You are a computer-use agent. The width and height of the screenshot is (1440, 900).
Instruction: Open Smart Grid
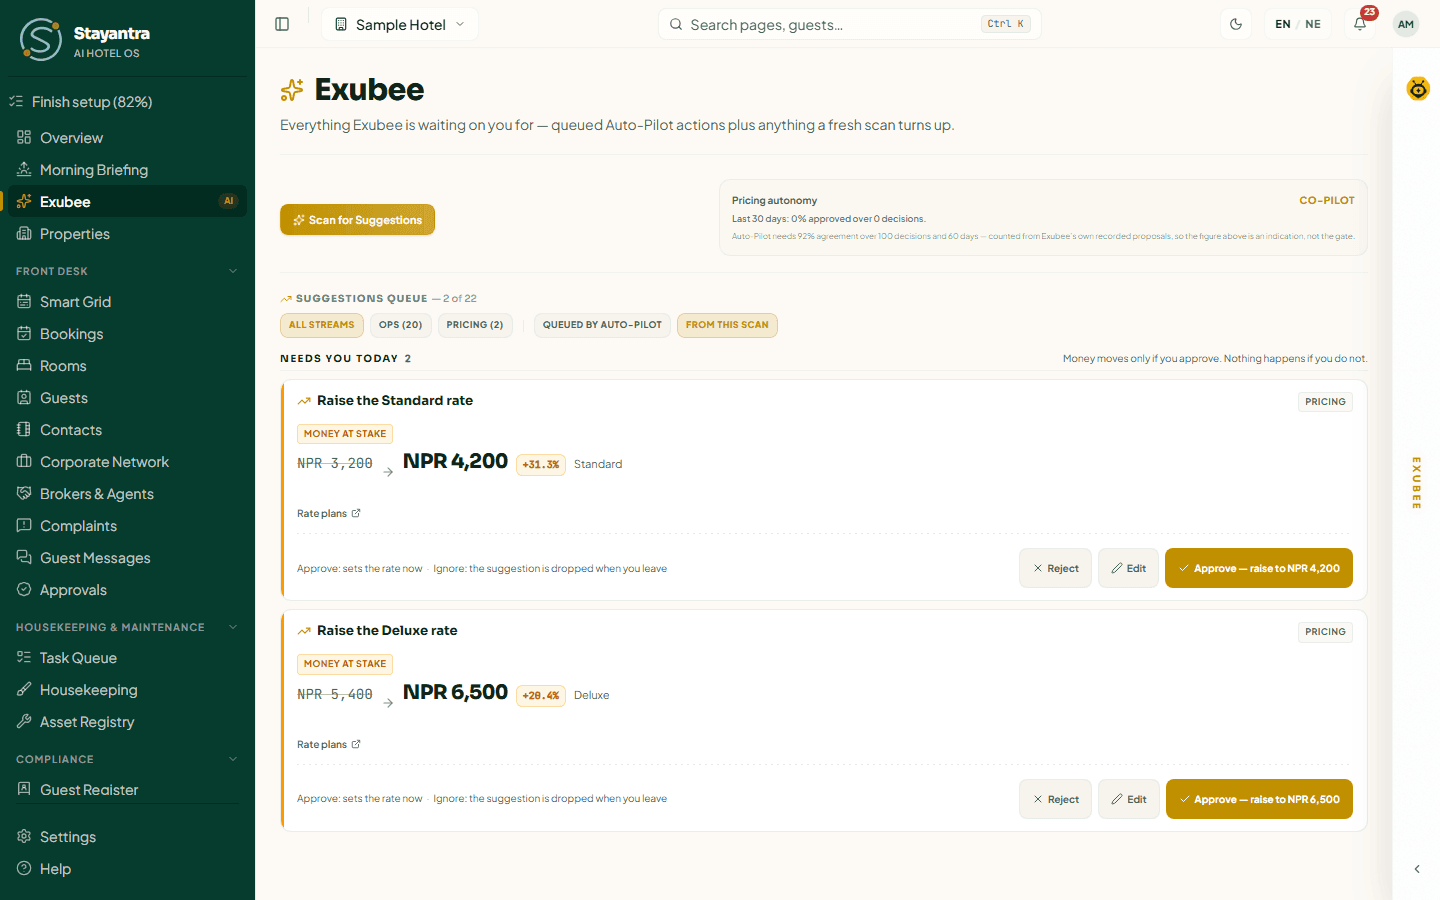click(x=127, y=302)
